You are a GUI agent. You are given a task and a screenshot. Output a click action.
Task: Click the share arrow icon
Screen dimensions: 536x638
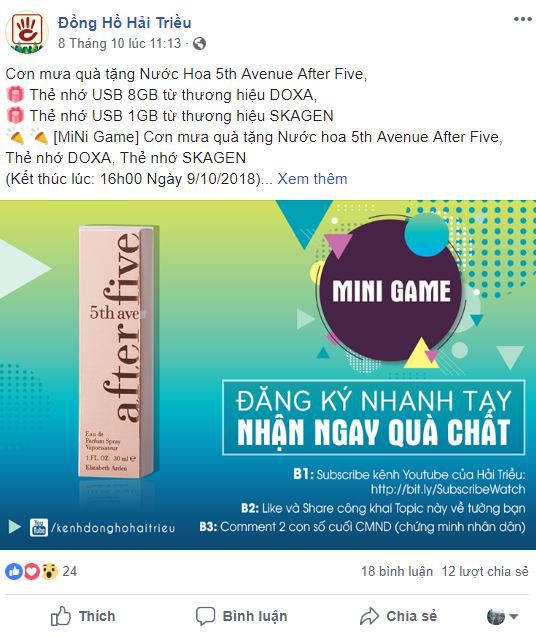click(369, 616)
